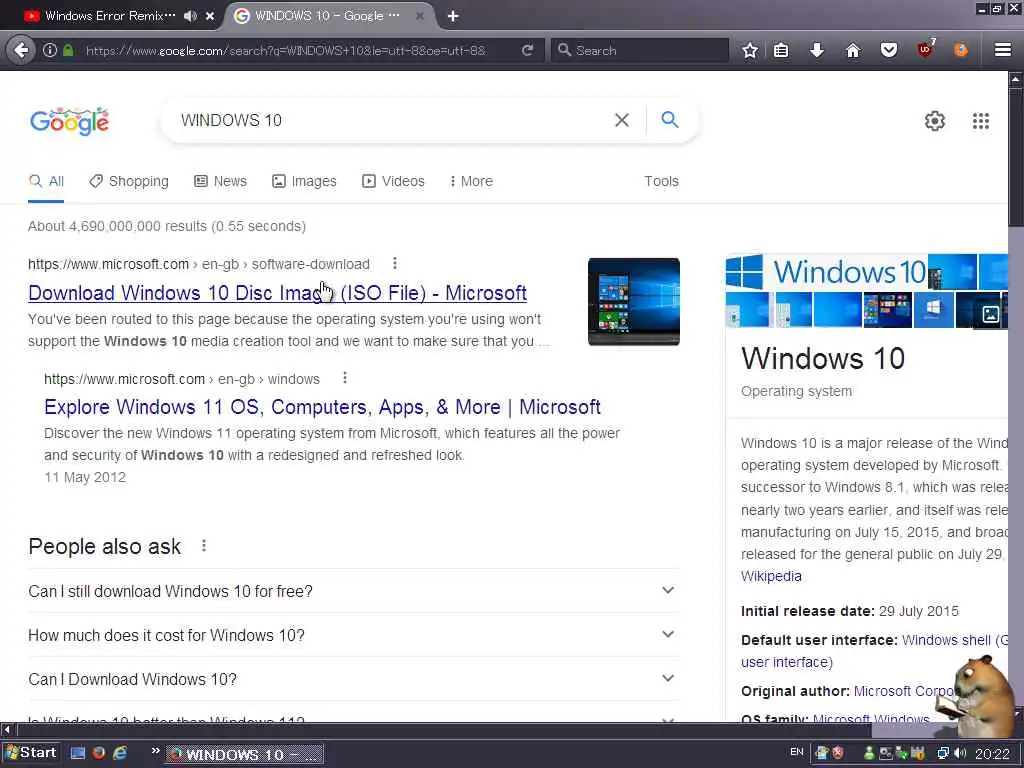Viewport: 1024px width, 768px height.
Task: Reload the page with the refresh icon
Action: click(527, 50)
